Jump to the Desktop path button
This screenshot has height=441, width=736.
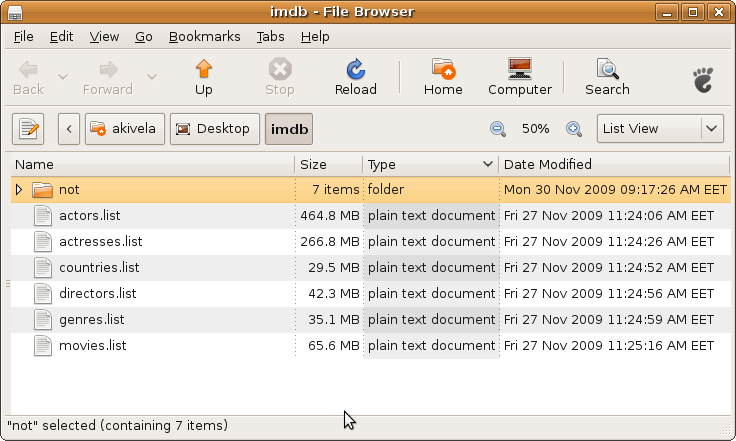pos(214,129)
